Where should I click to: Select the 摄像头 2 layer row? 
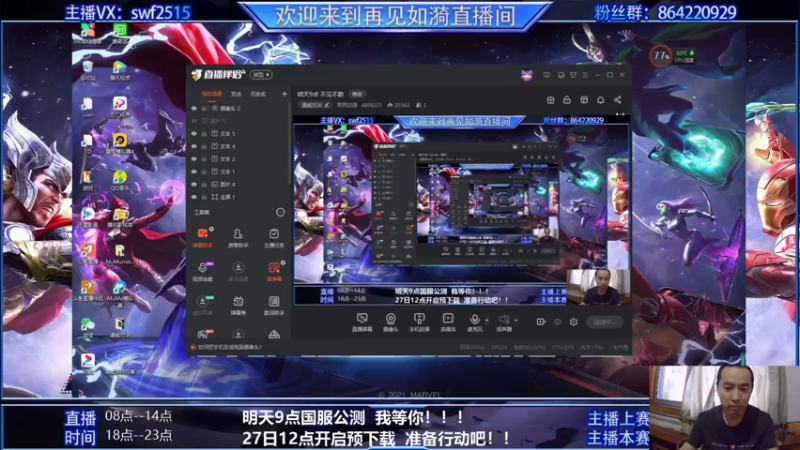point(238,108)
